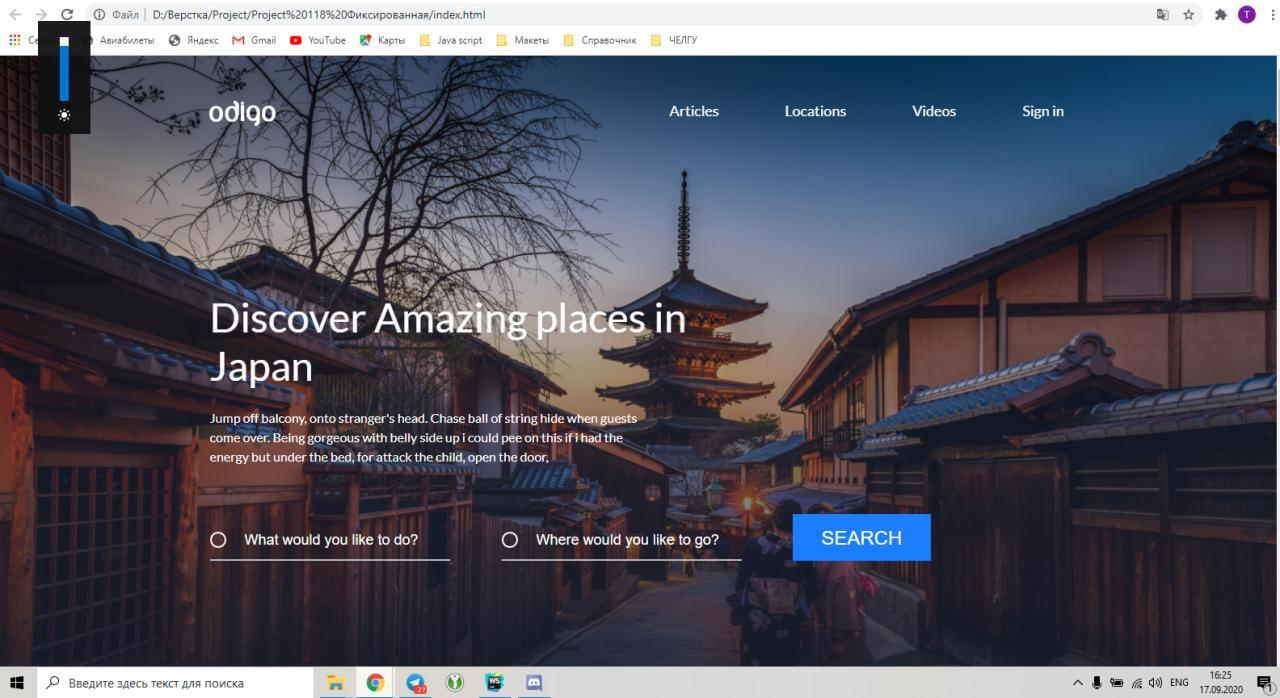This screenshot has width=1280, height=698.
Task: Click the blue SEARCH button
Action: point(861,538)
